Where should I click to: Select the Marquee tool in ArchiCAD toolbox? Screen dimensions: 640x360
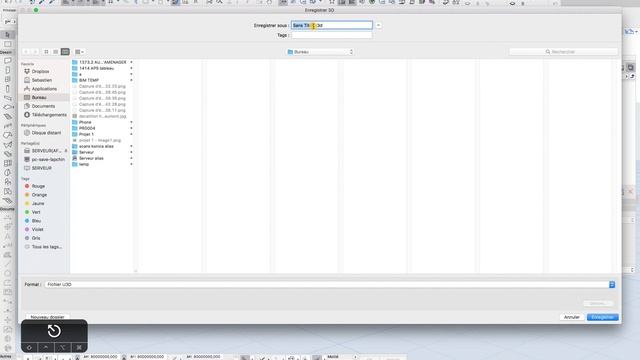coord(7,44)
